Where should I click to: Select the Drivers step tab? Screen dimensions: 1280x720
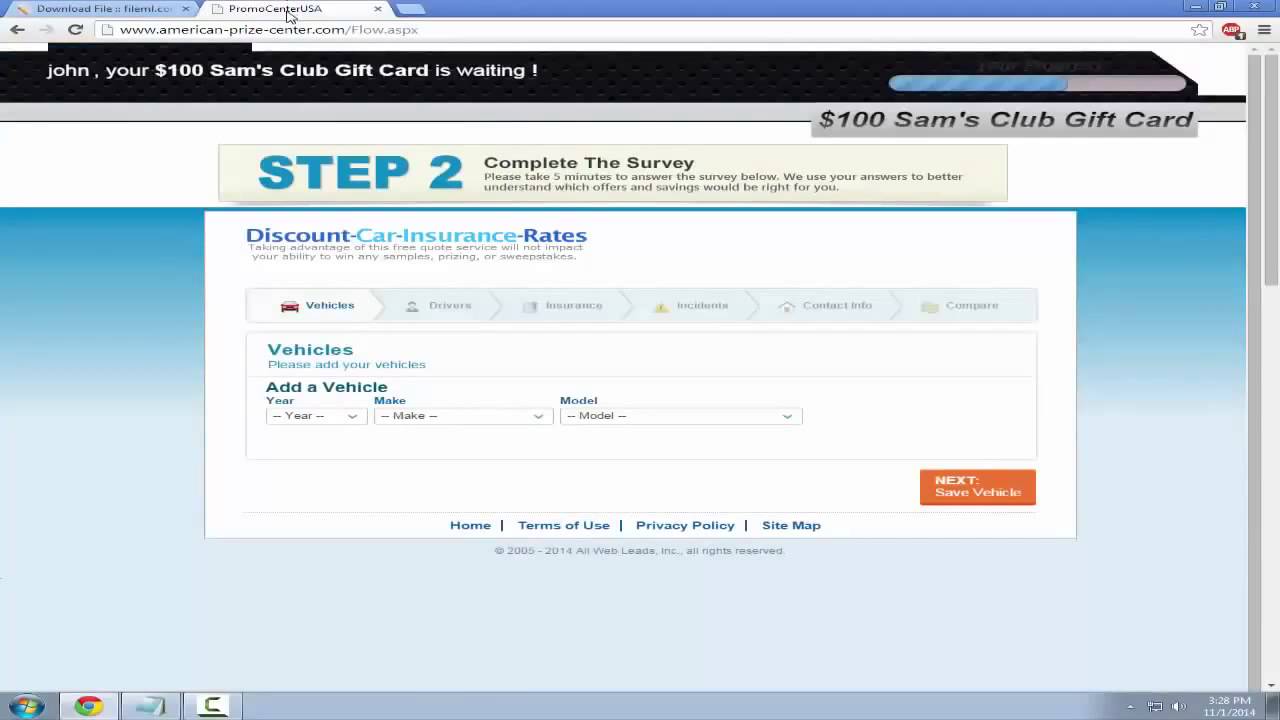438,306
